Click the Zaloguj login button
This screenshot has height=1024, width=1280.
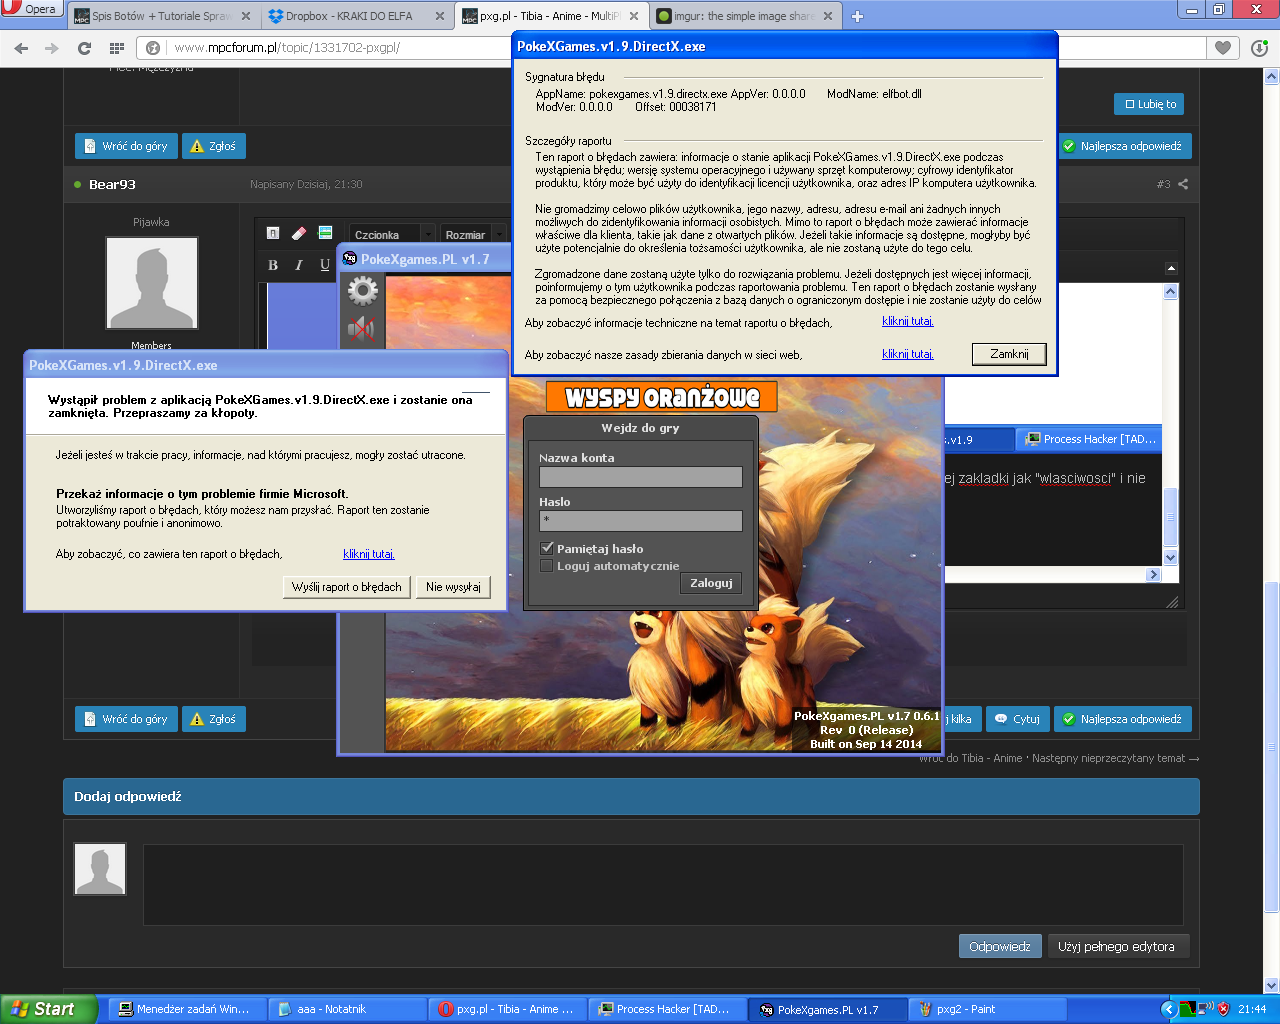(x=711, y=583)
